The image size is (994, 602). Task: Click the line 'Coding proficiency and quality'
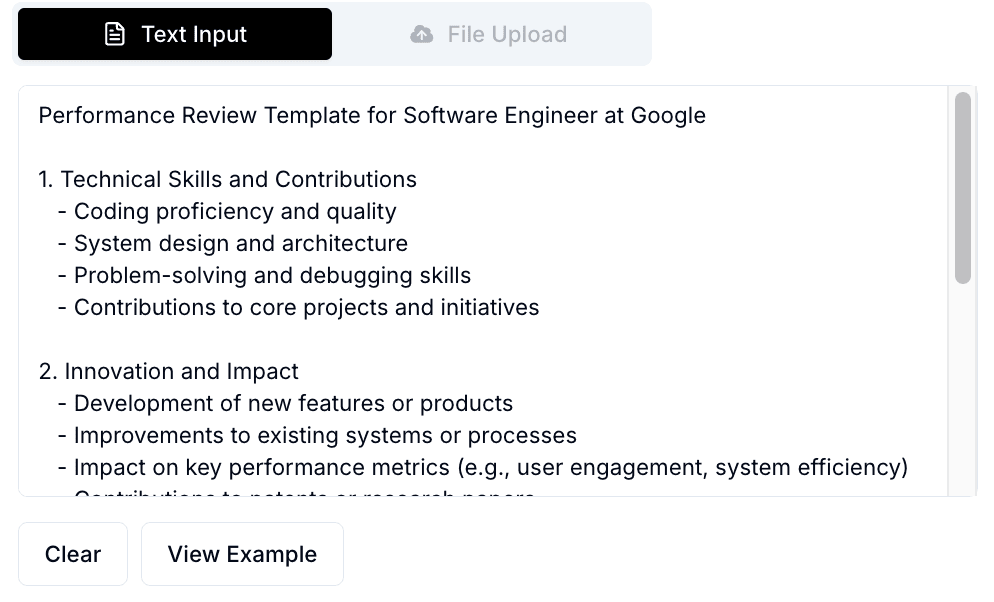click(234, 211)
